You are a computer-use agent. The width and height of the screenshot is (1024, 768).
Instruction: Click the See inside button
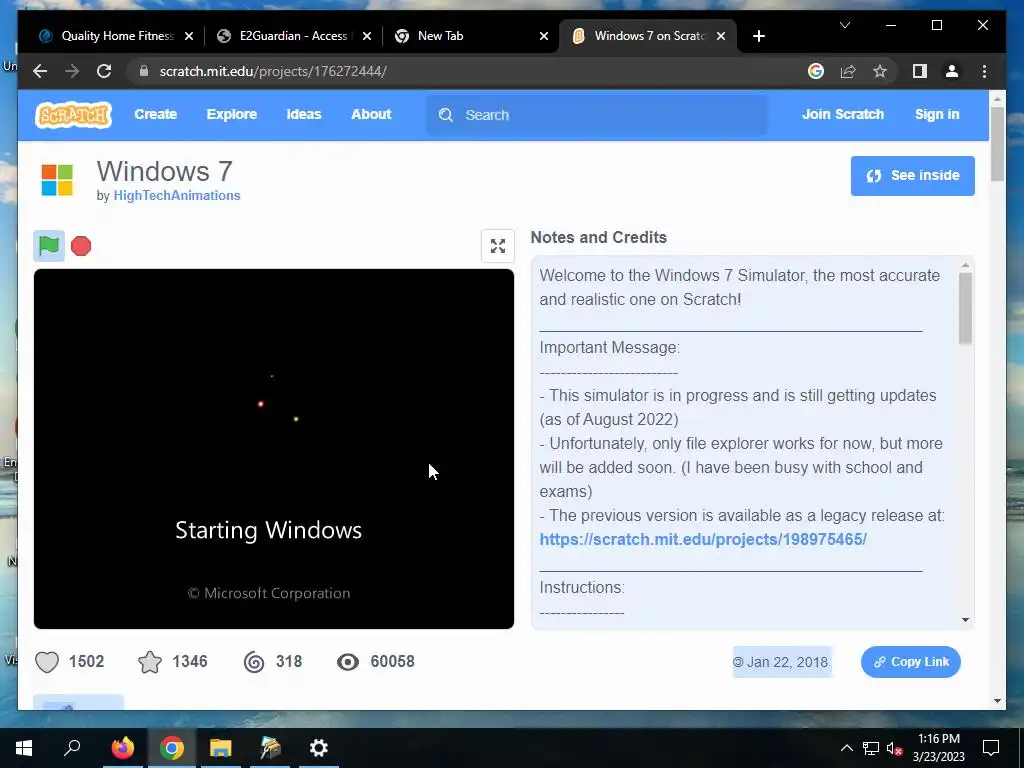912,176
